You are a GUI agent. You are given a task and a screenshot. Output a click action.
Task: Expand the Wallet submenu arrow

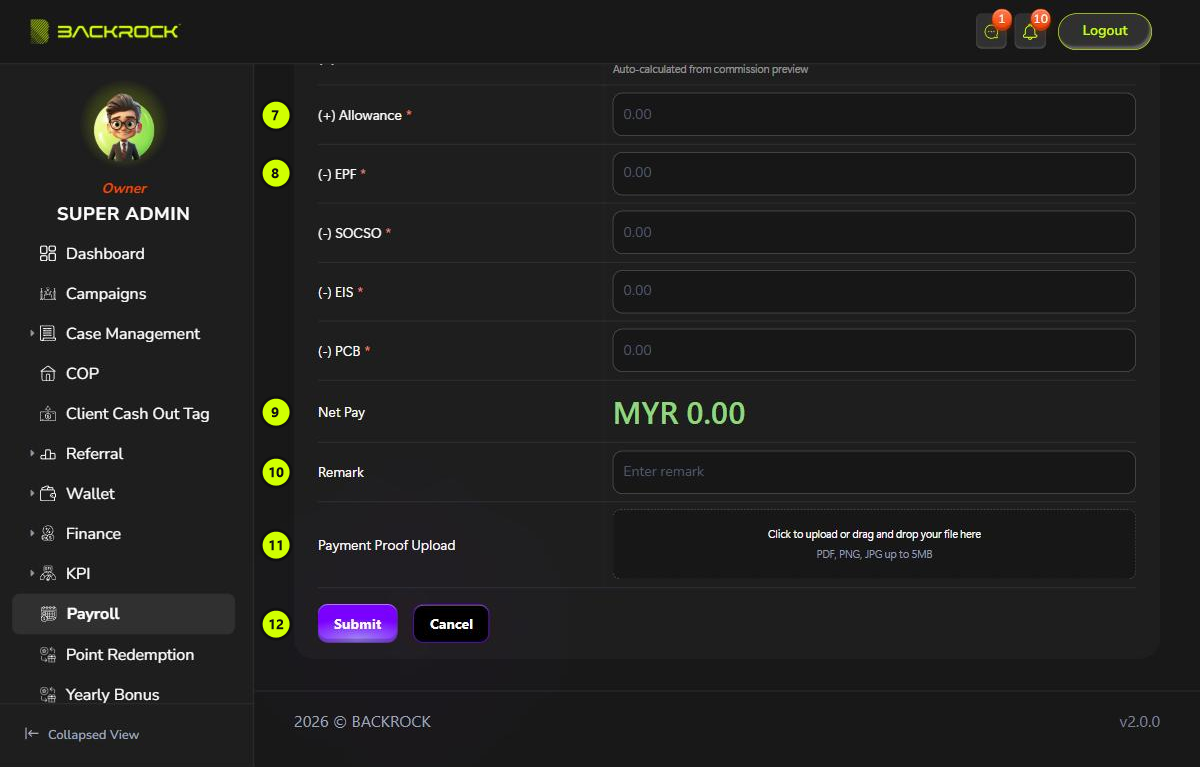click(32, 494)
